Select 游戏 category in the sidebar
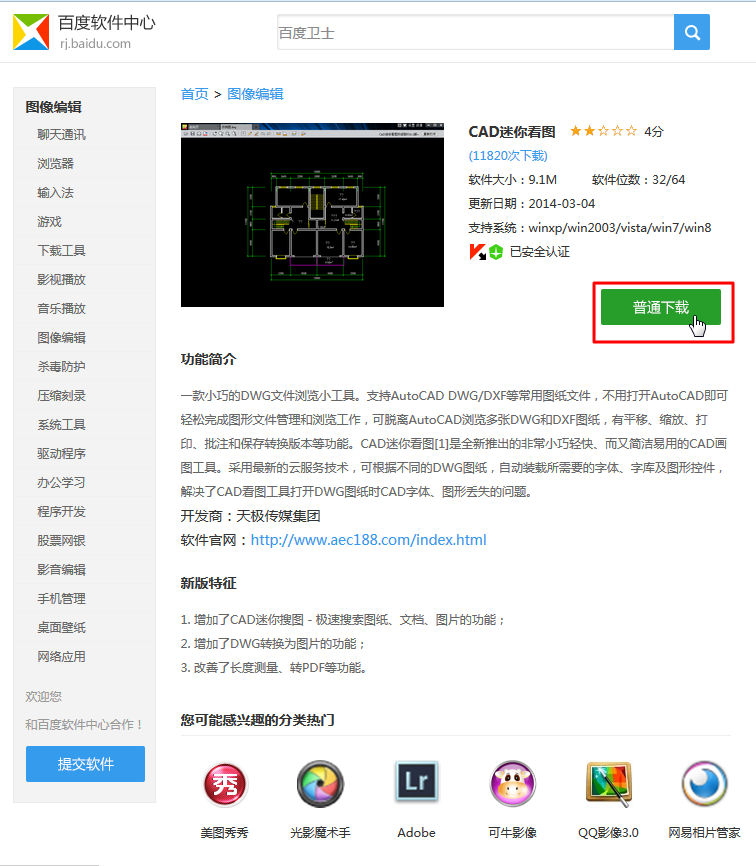The width and height of the screenshot is (756, 866). (49, 221)
